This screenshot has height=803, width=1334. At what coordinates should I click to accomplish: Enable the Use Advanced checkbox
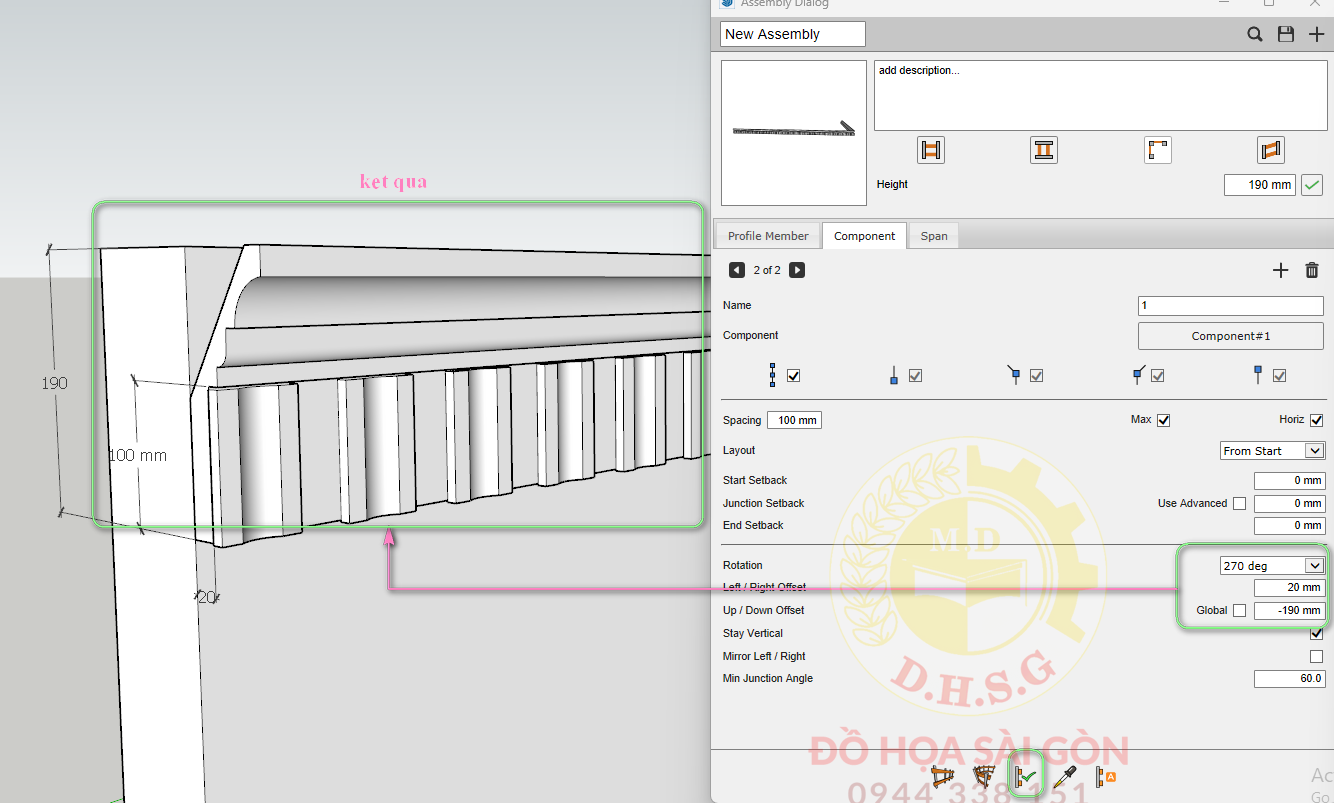[1239, 504]
